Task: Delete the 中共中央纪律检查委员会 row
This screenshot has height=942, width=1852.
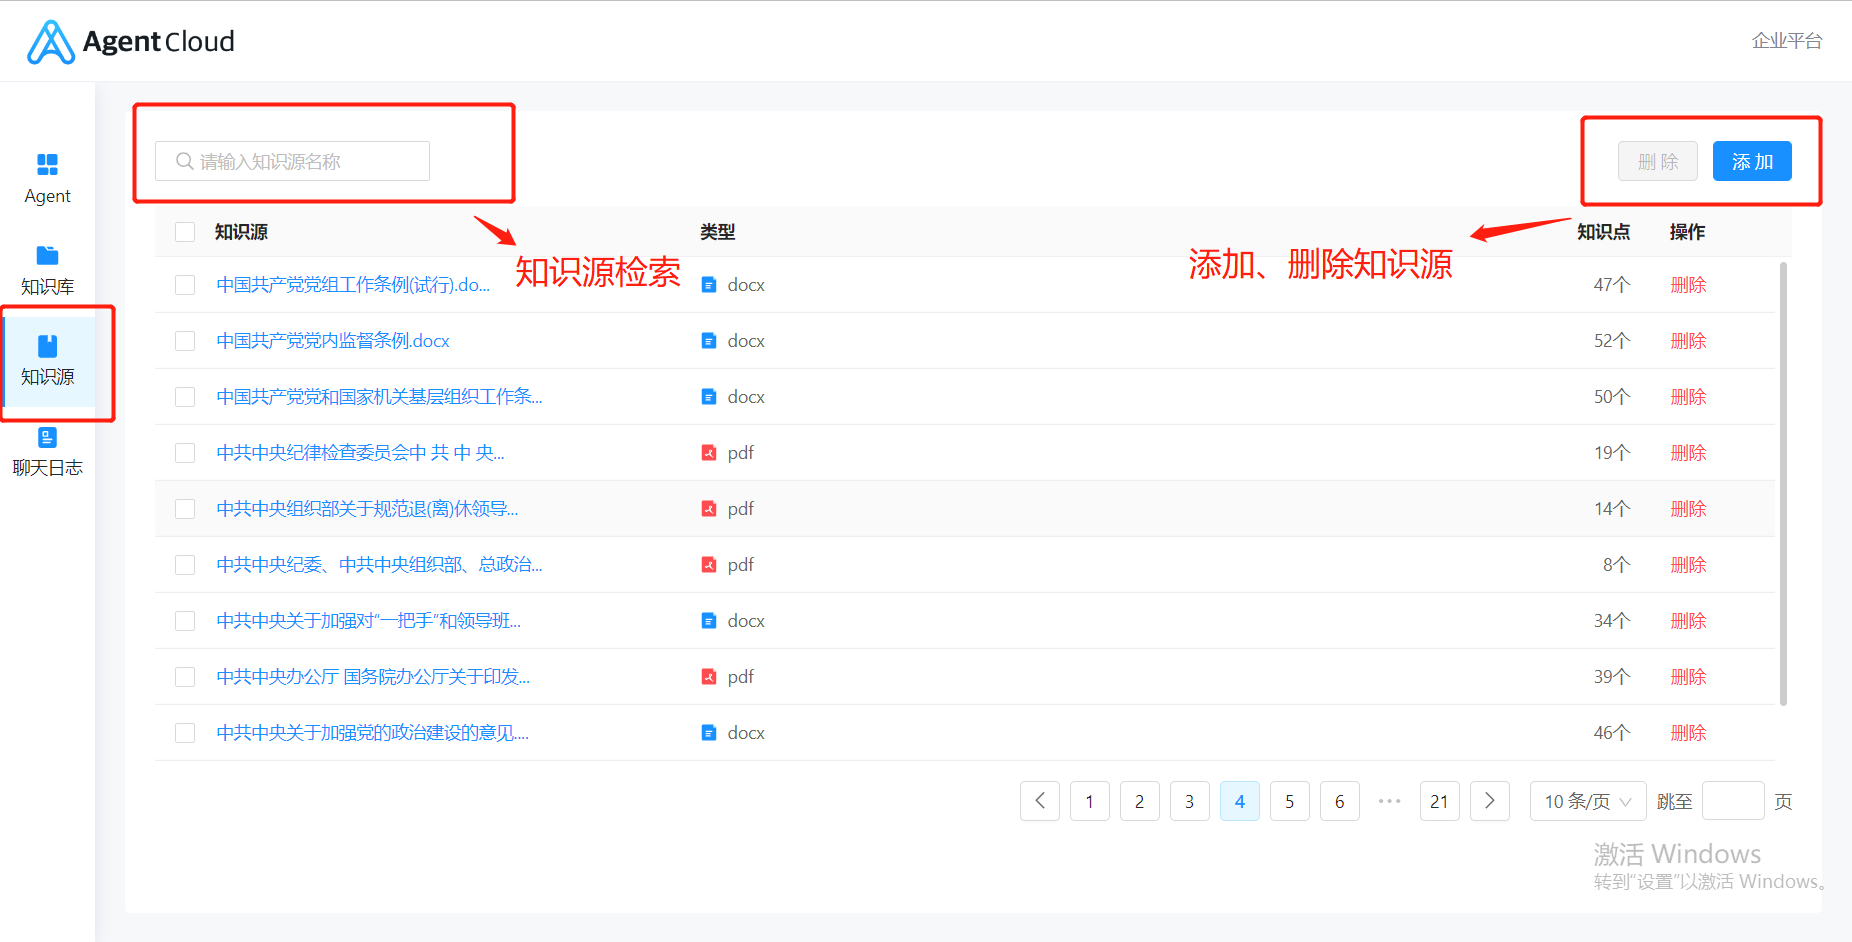Action: pos(1688,453)
